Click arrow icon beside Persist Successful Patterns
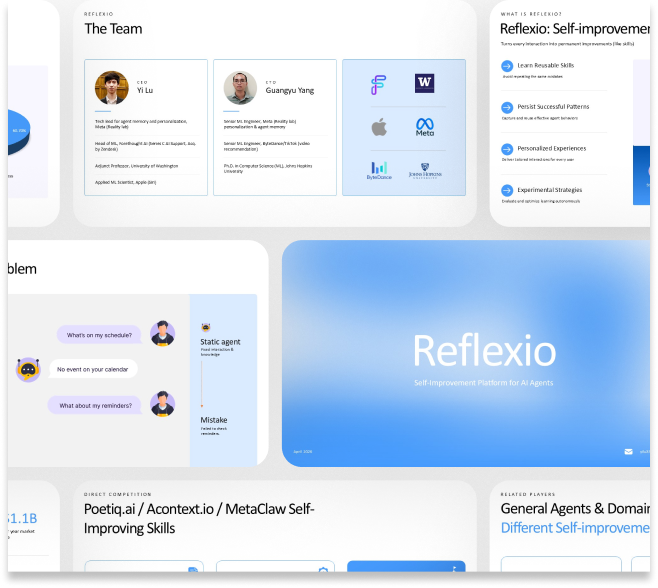 pos(507,107)
